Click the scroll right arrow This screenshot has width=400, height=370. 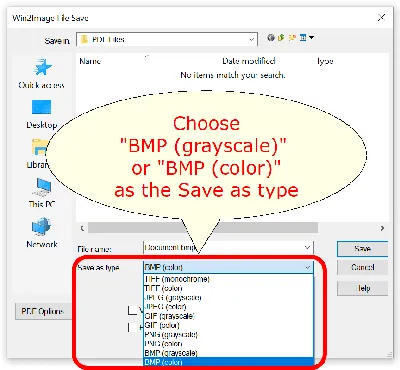click(382, 228)
